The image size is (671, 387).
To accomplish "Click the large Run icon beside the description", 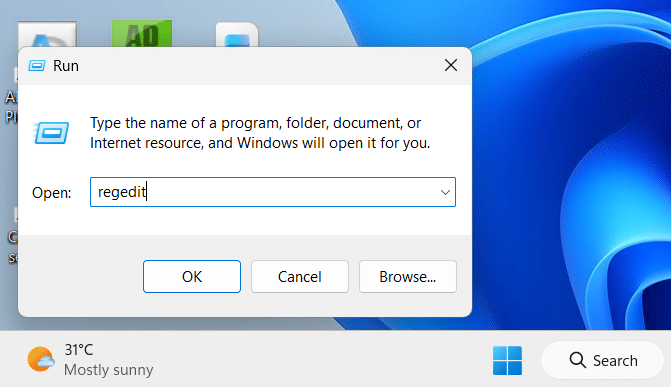I will coord(51,133).
